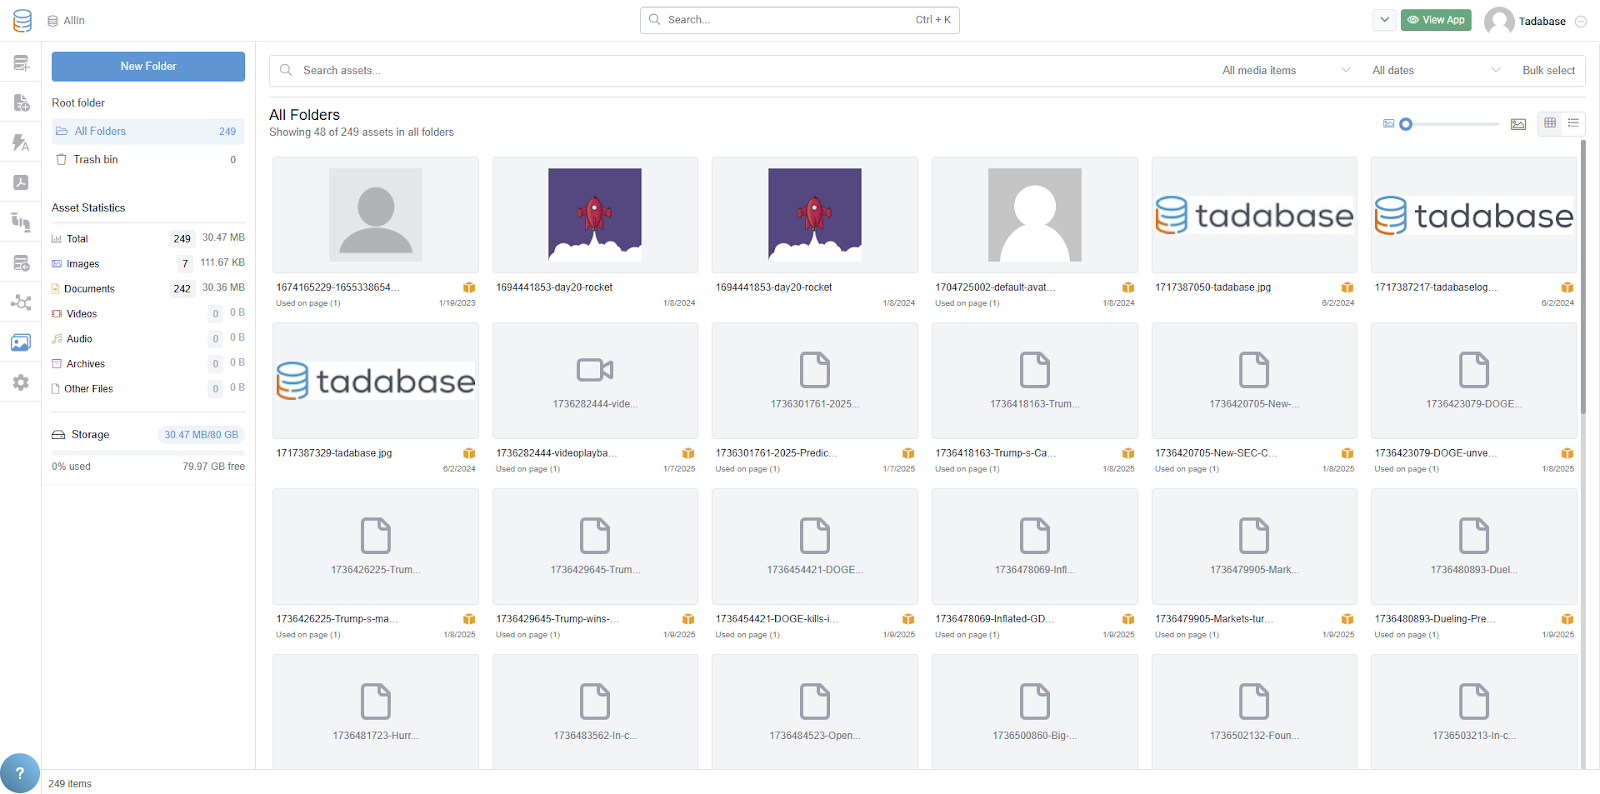
Task: Click the small image icon left of the size slider
Action: [1389, 124]
